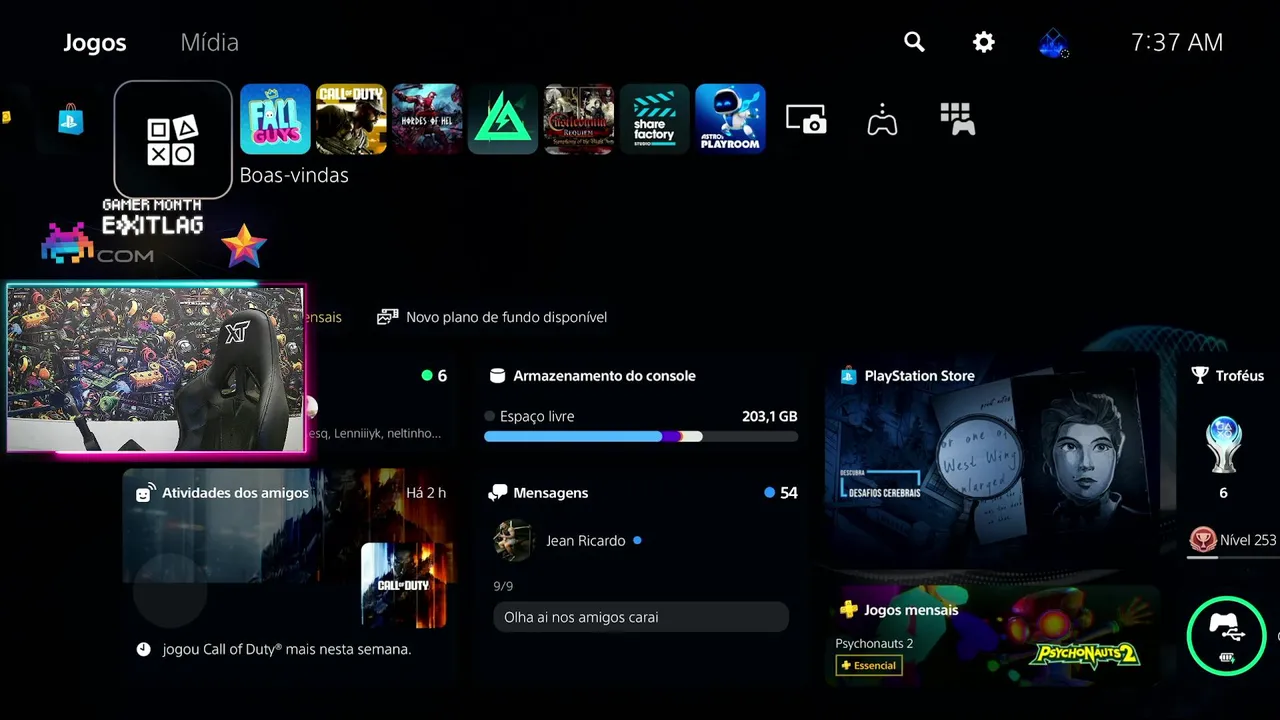1280x720 pixels.
Task: Open the settings gear icon
Action: tap(984, 42)
